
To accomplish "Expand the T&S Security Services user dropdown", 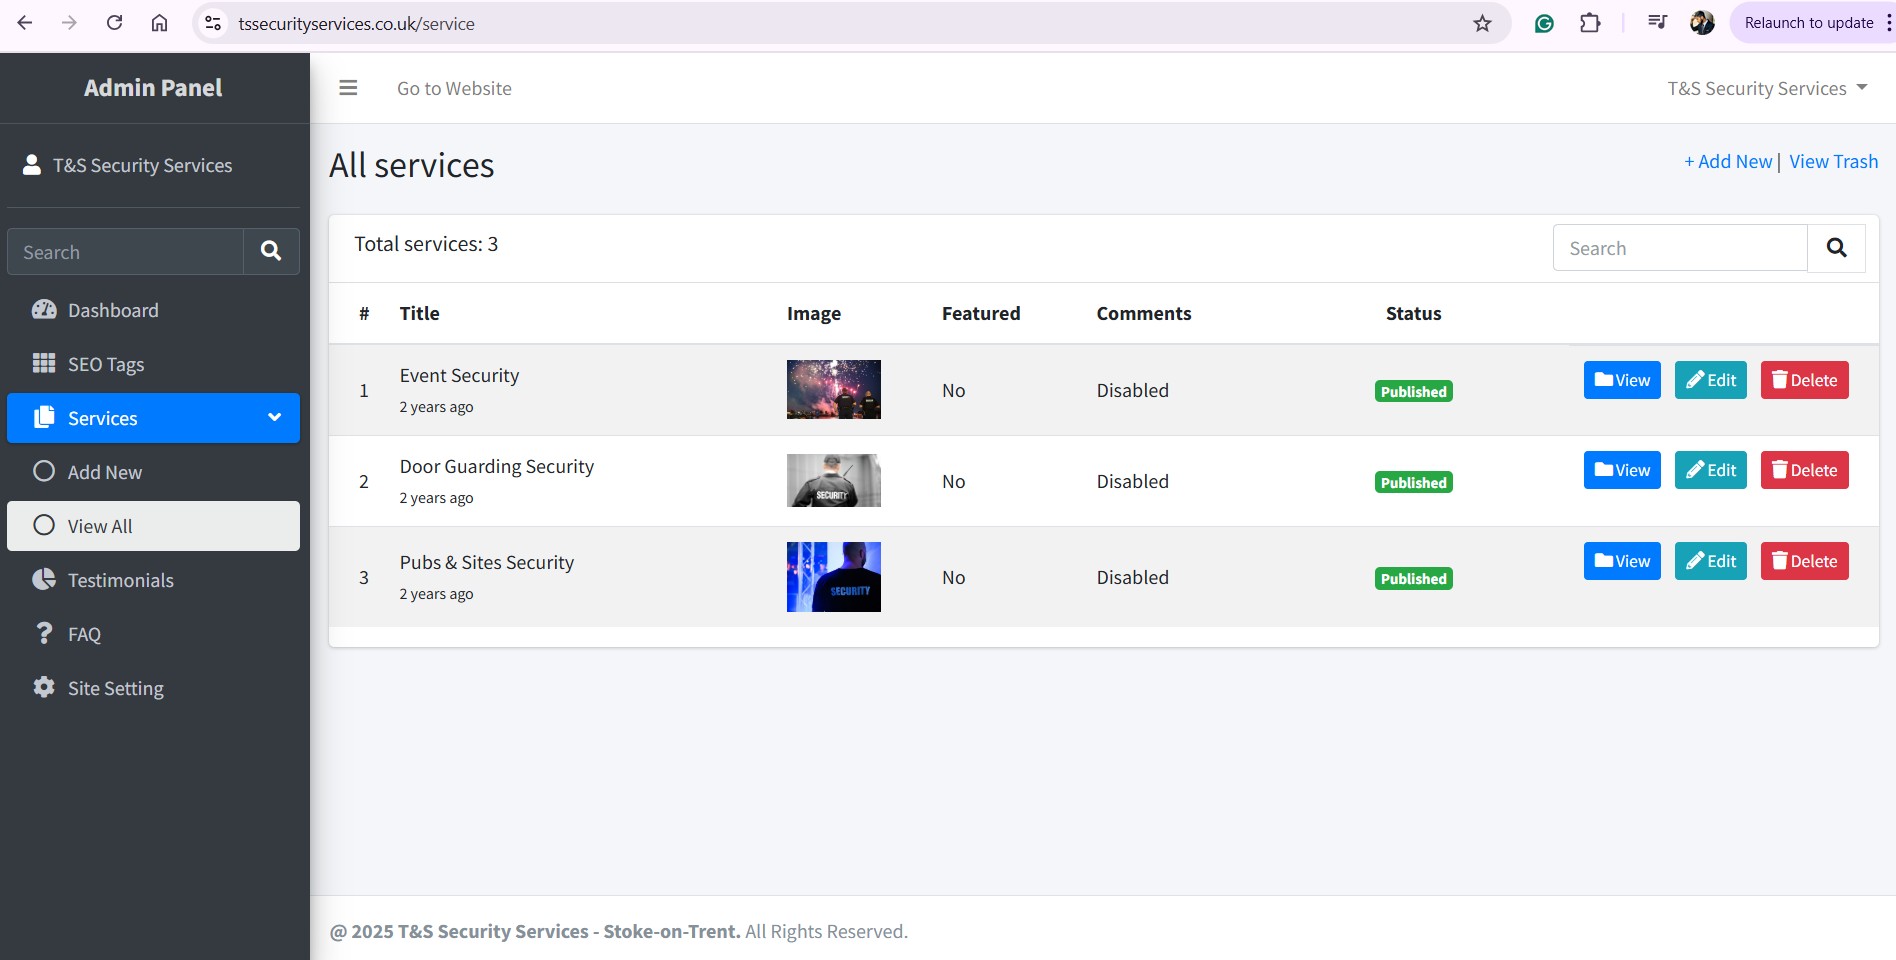I will coord(1767,88).
